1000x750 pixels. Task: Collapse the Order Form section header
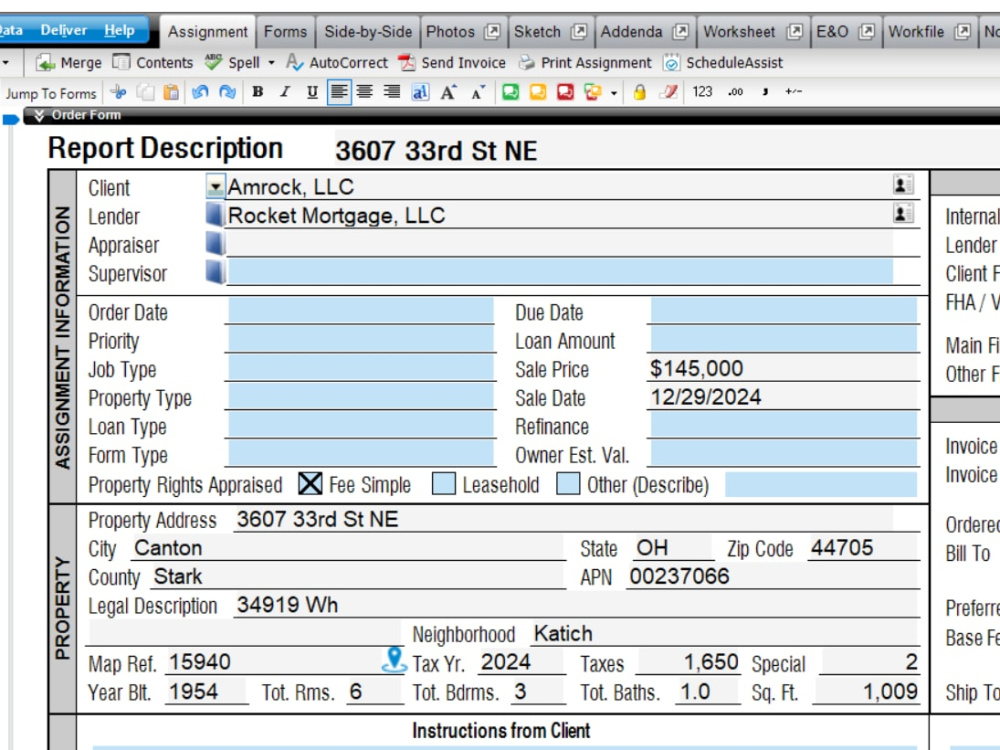[x=39, y=115]
